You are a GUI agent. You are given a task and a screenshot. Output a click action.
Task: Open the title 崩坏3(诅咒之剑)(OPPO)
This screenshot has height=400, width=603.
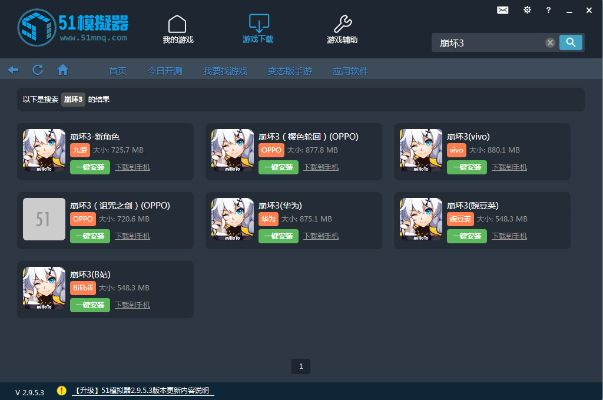[x=120, y=206]
